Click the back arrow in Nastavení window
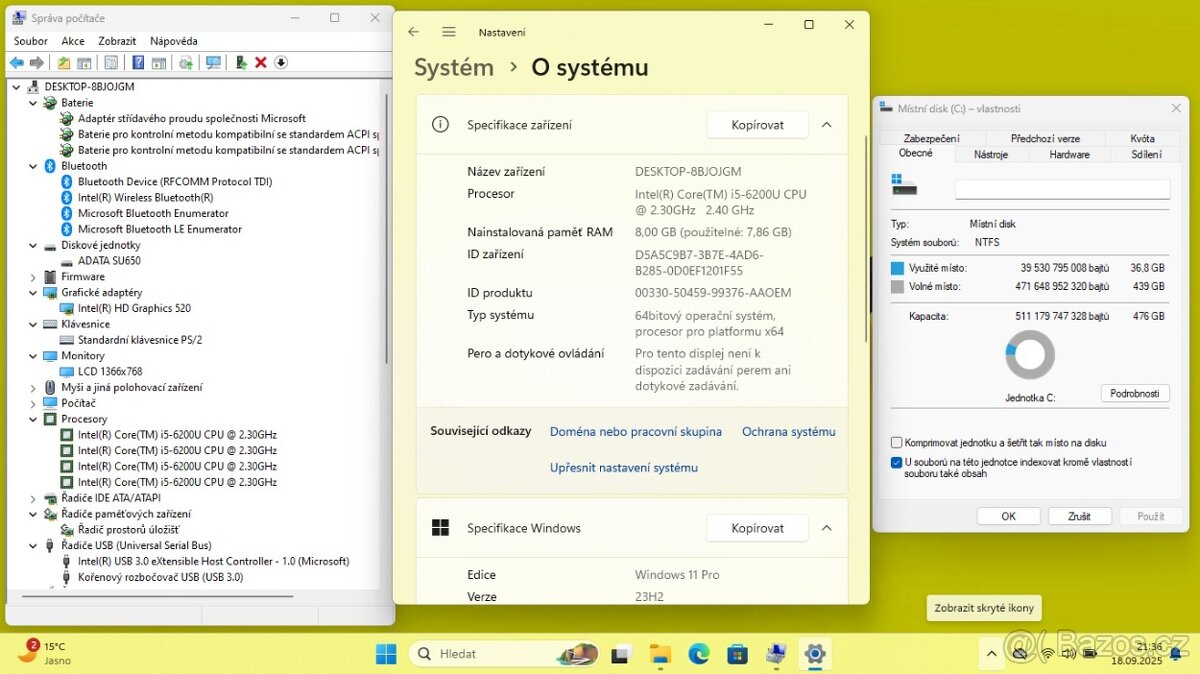The width and height of the screenshot is (1200, 674). pos(414,32)
